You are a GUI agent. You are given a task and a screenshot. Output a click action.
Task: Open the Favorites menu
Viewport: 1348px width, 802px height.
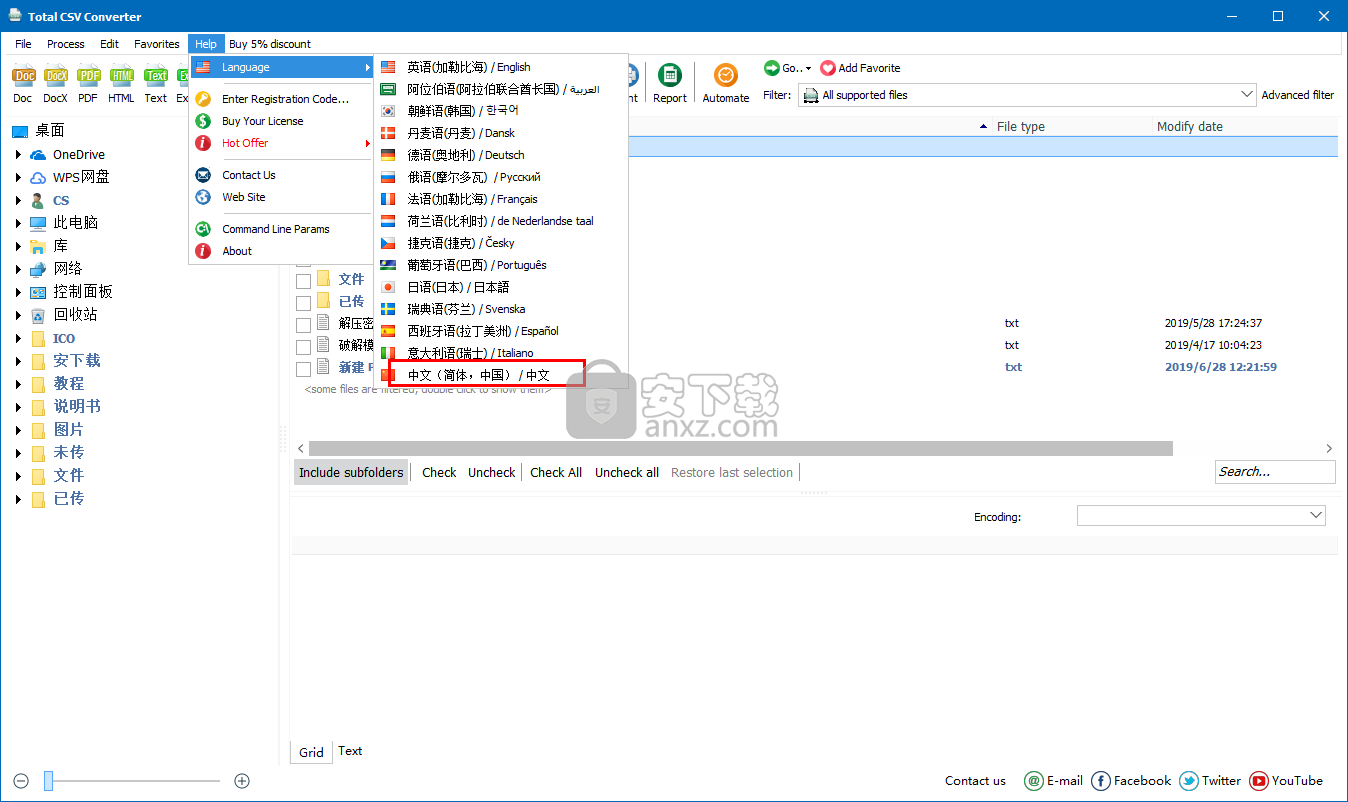[x=157, y=44]
